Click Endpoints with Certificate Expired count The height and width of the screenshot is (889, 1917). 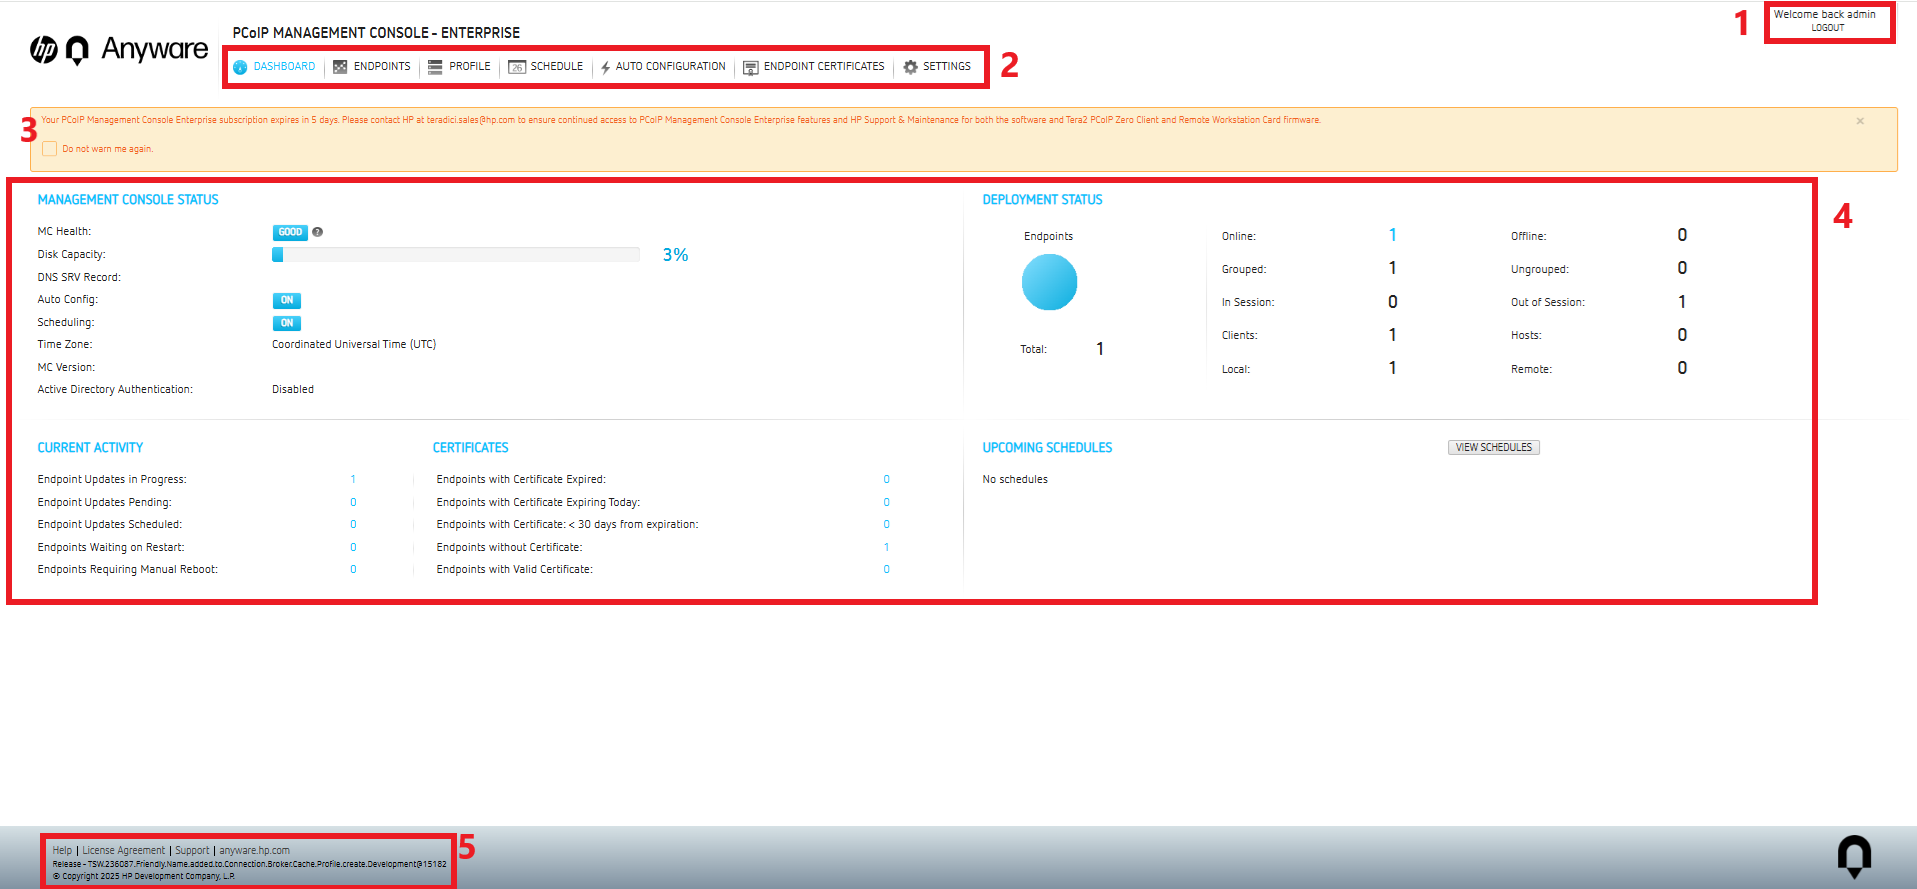tap(886, 480)
